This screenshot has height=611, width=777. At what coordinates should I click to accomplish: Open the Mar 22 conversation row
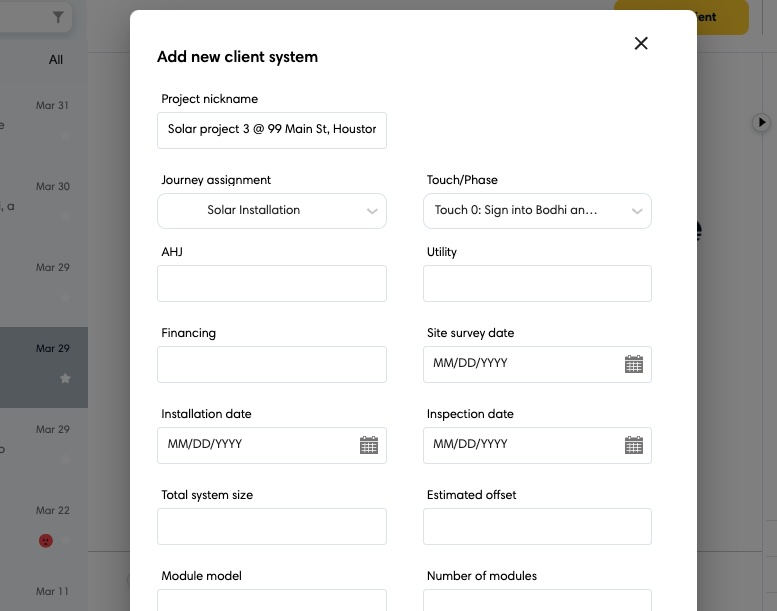click(44, 529)
